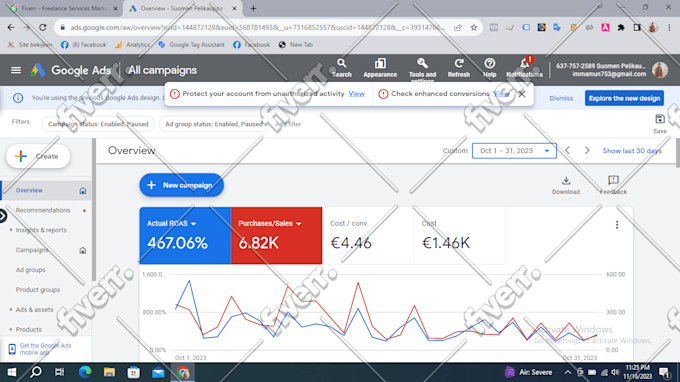Open the Actual ROAS metric dropdown
The image size is (680, 382).
tap(171, 223)
